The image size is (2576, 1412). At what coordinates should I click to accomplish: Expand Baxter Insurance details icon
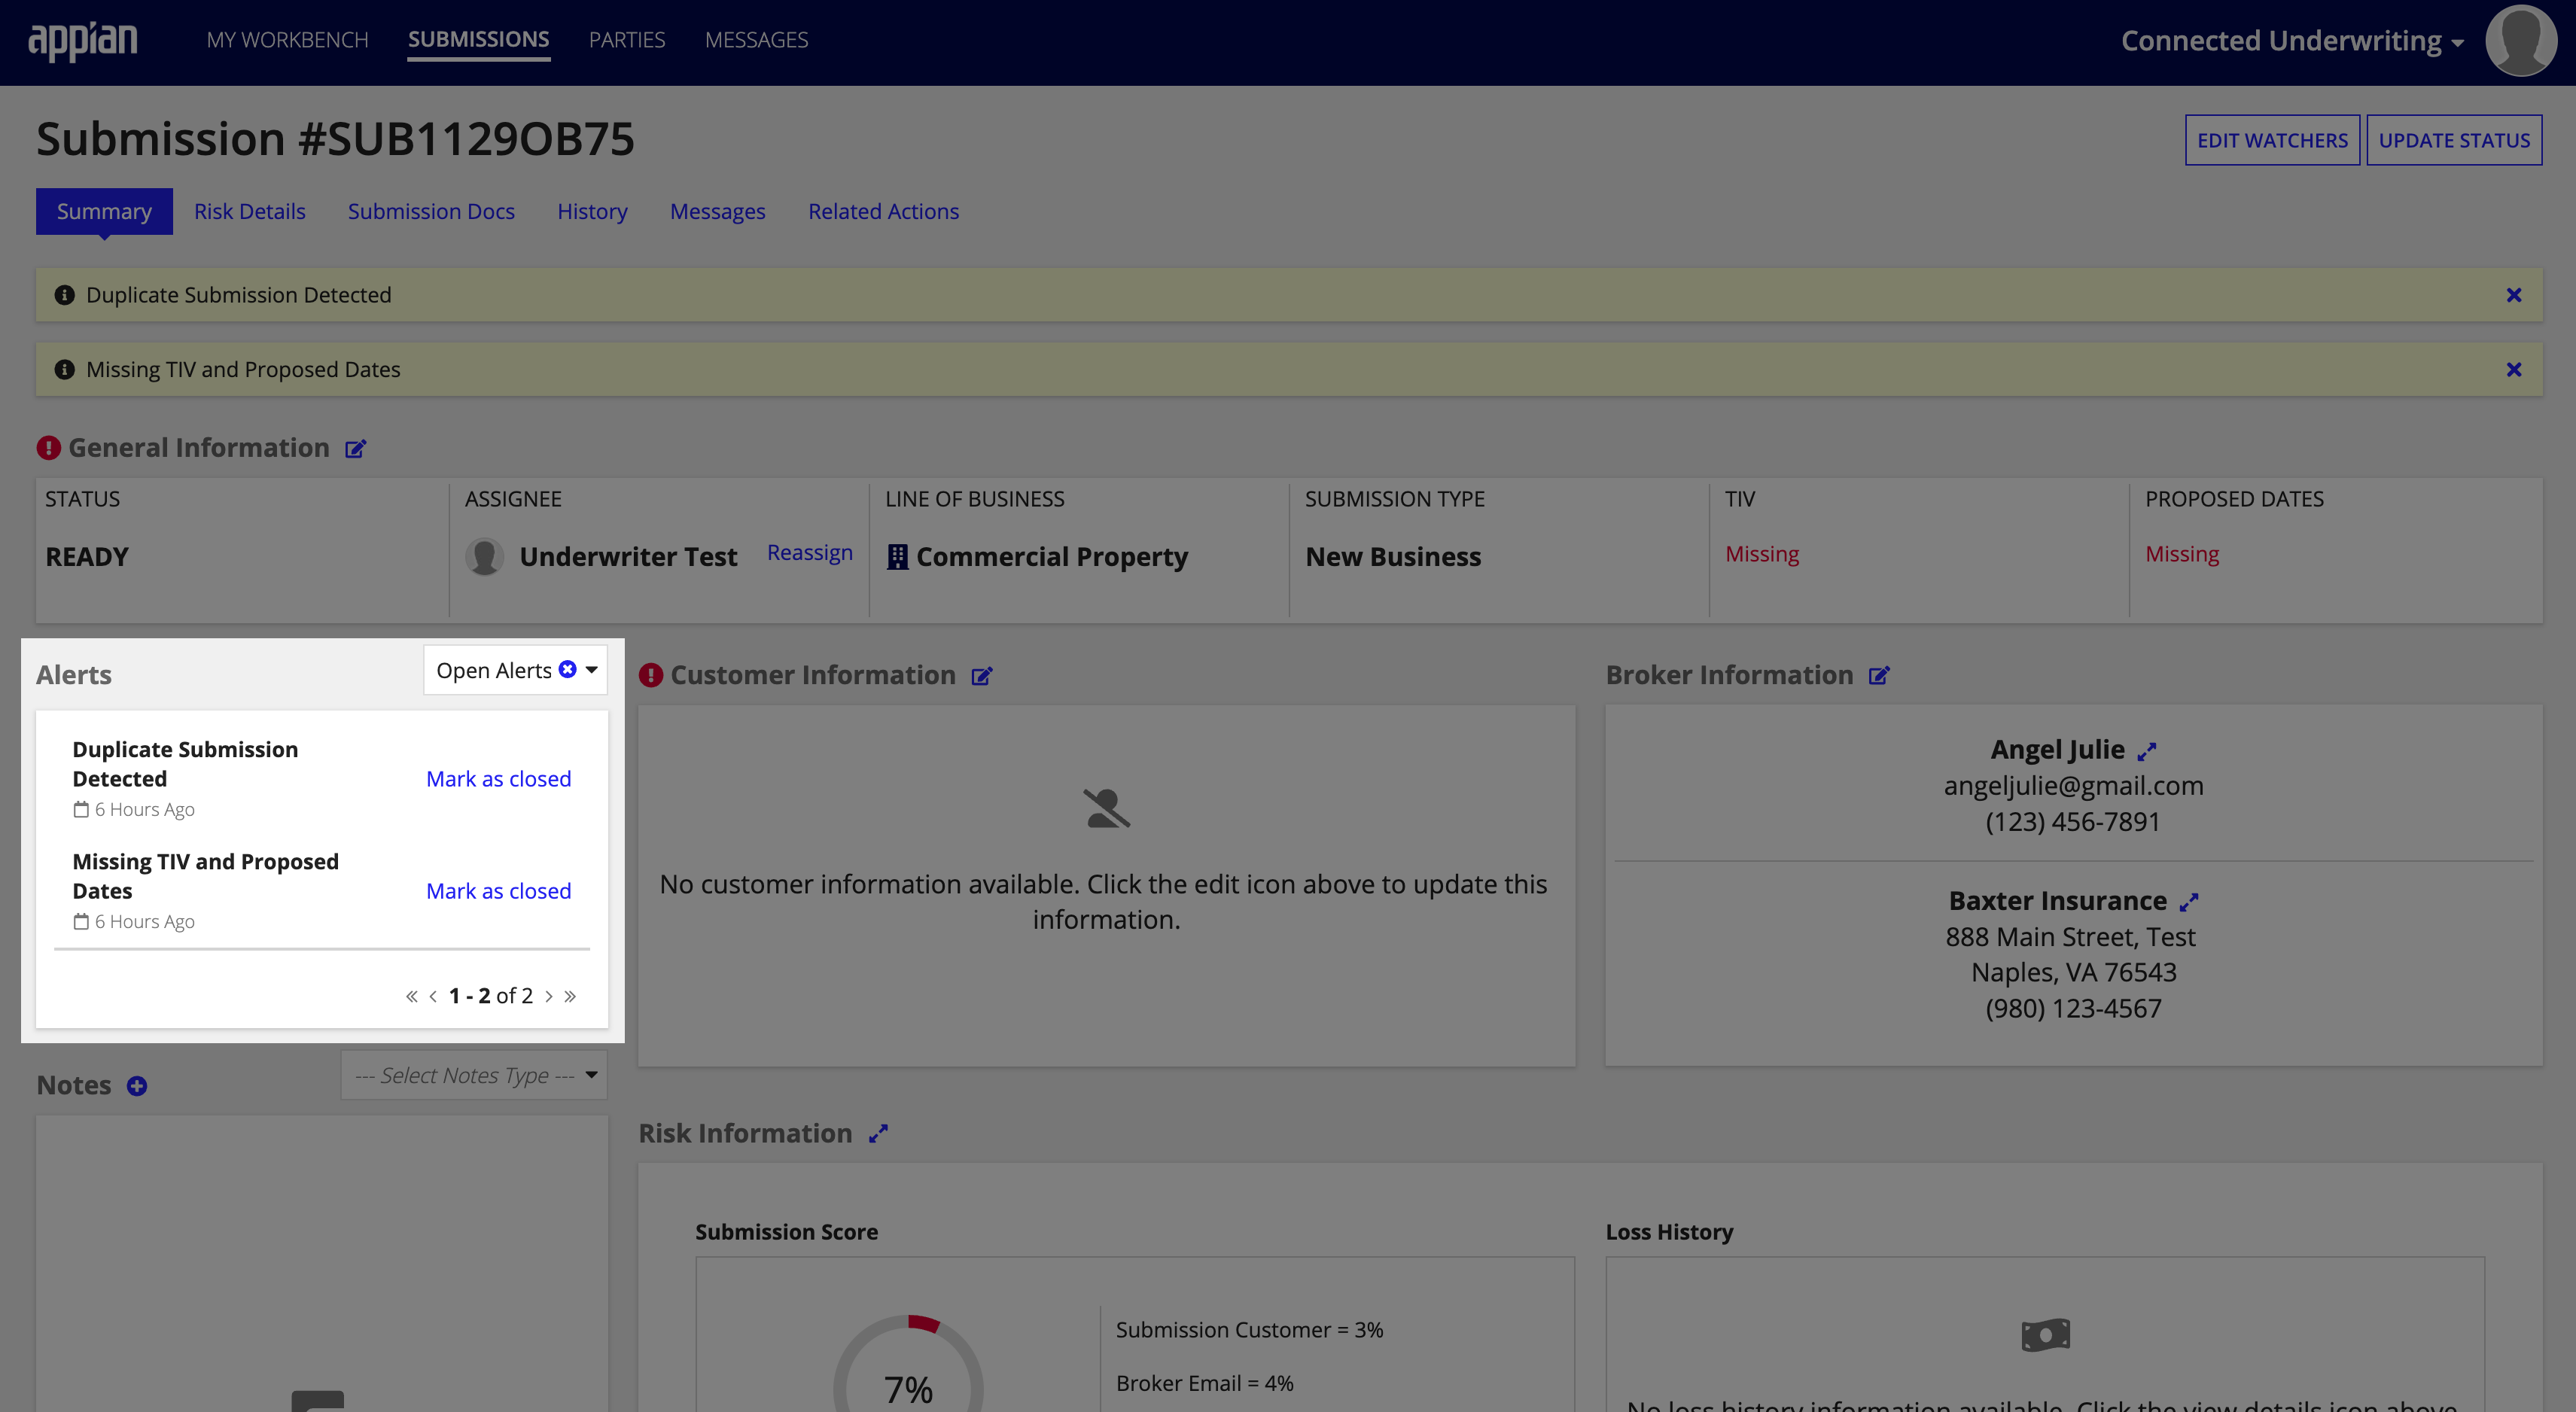pyautogui.click(x=2189, y=902)
